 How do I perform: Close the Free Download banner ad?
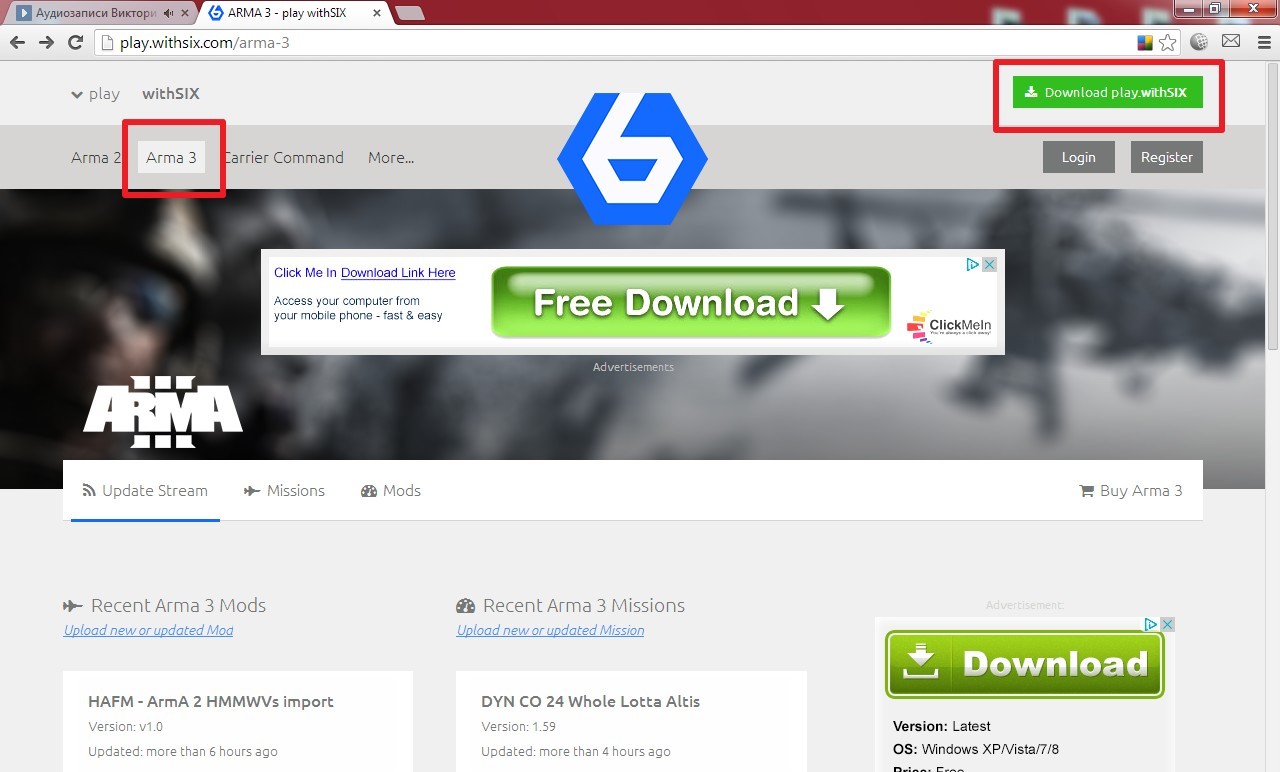pyautogui.click(x=989, y=264)
